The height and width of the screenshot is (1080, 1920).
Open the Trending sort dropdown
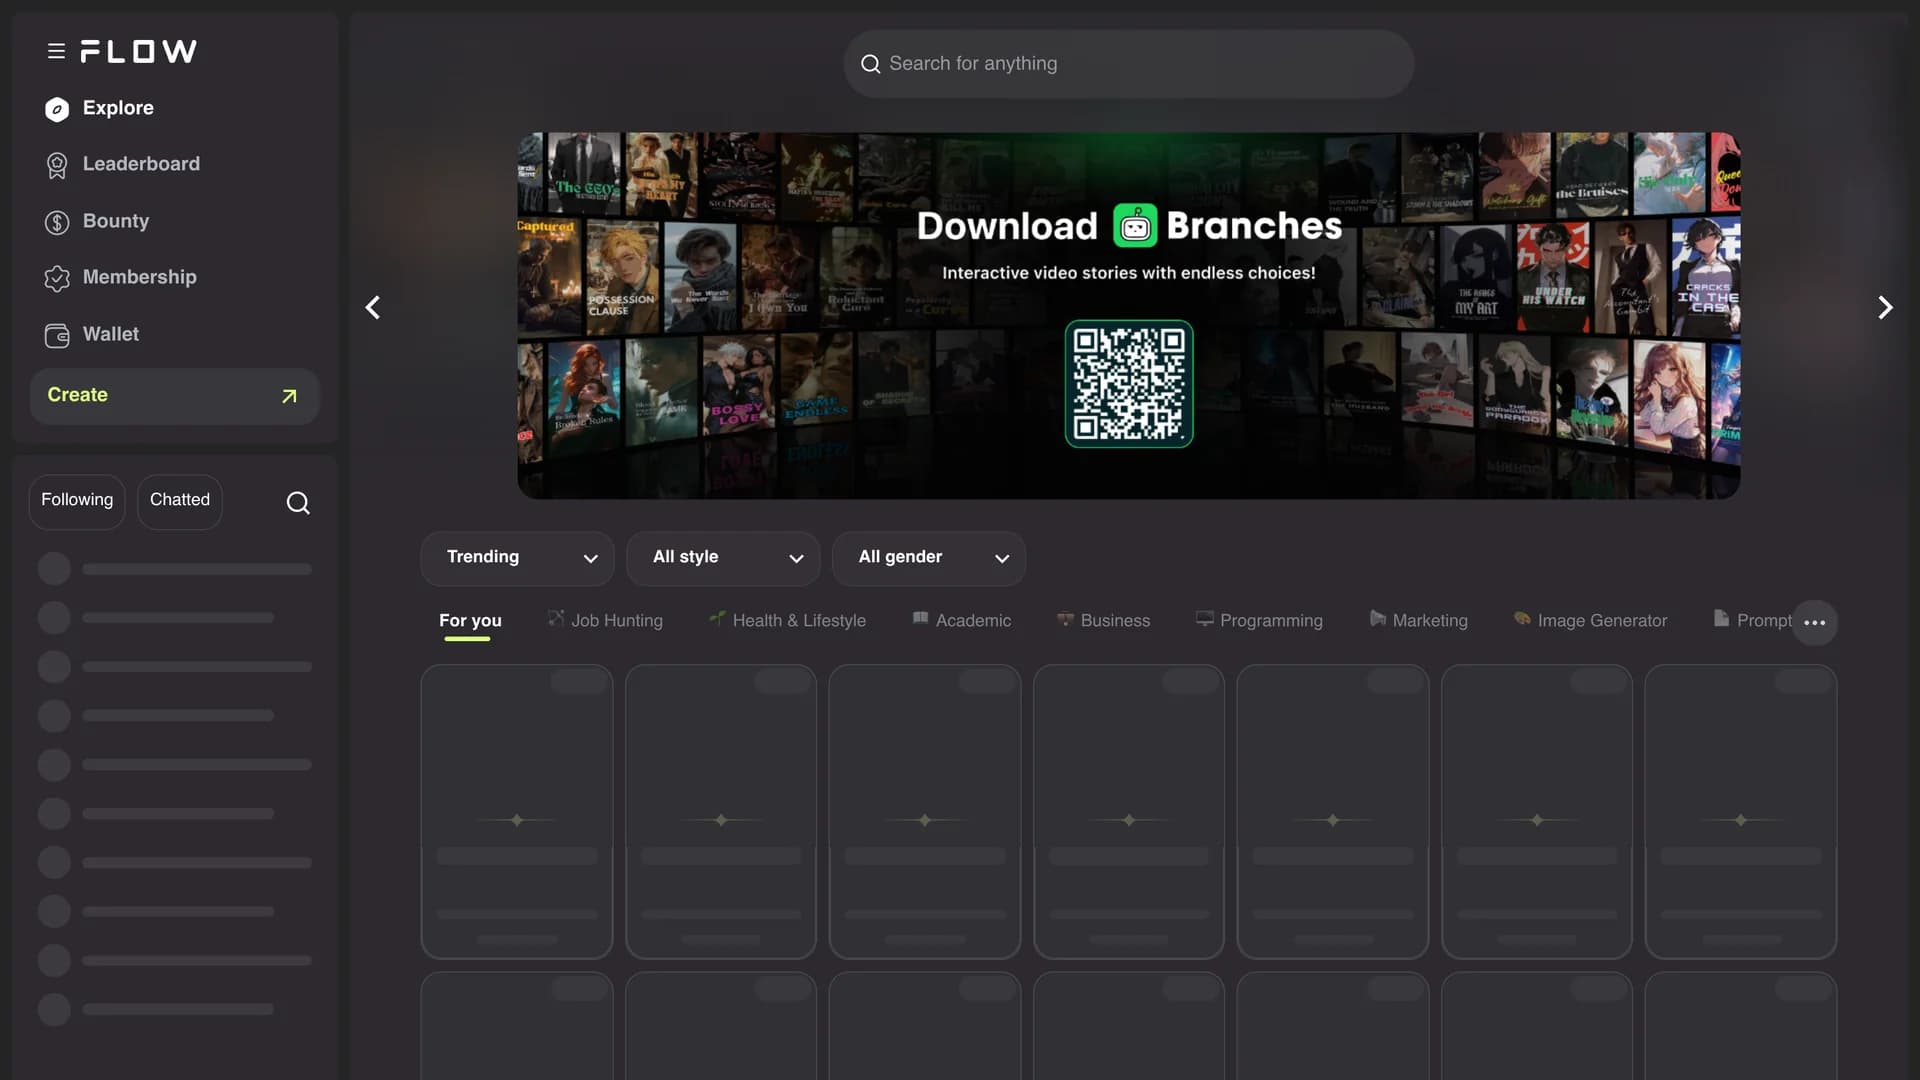tap(517, 558)
